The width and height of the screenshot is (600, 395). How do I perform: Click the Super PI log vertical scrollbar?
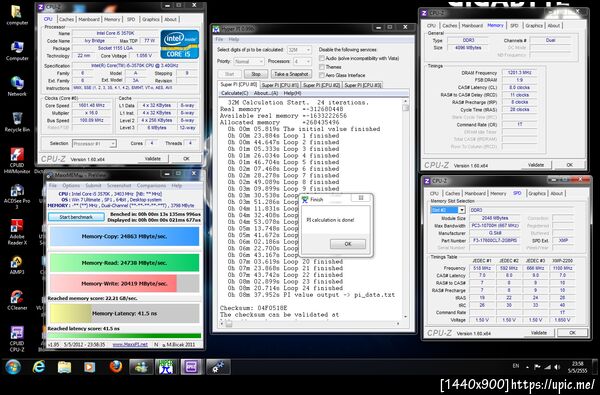[x=406, y=209]
